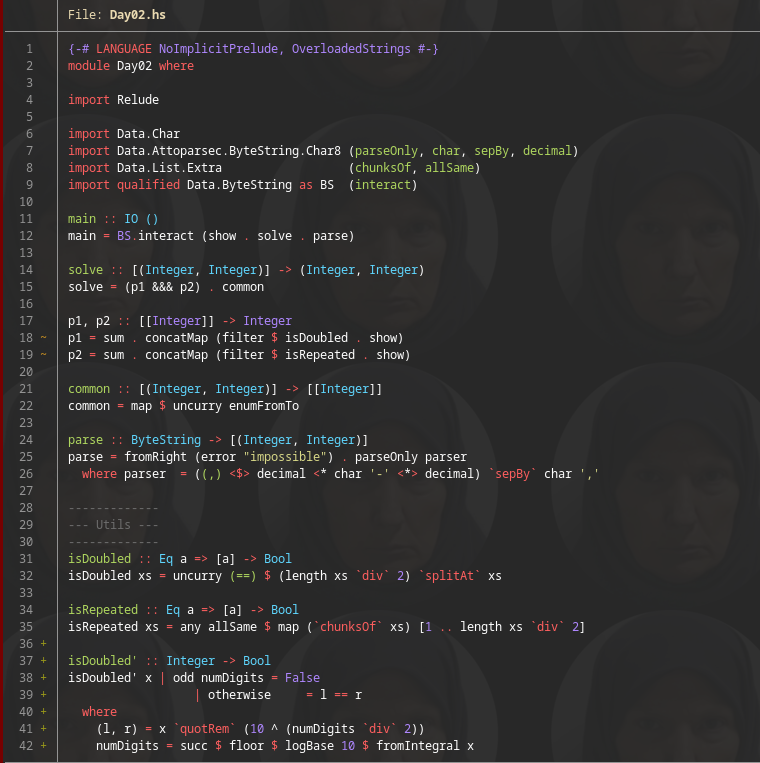Click the modified marker '~' on line 19
This screenshot has width=760, height=763.
44,354
